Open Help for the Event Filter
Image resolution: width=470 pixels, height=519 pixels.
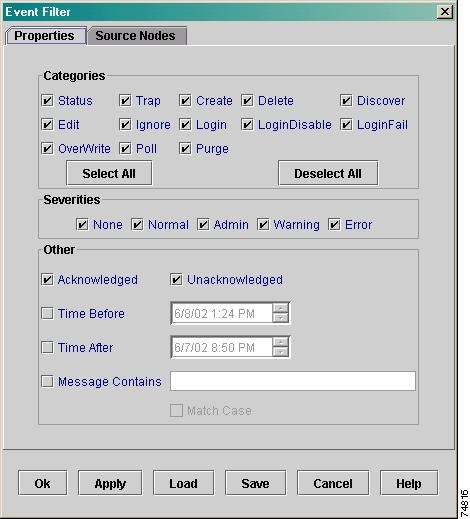tap(409, 483)
